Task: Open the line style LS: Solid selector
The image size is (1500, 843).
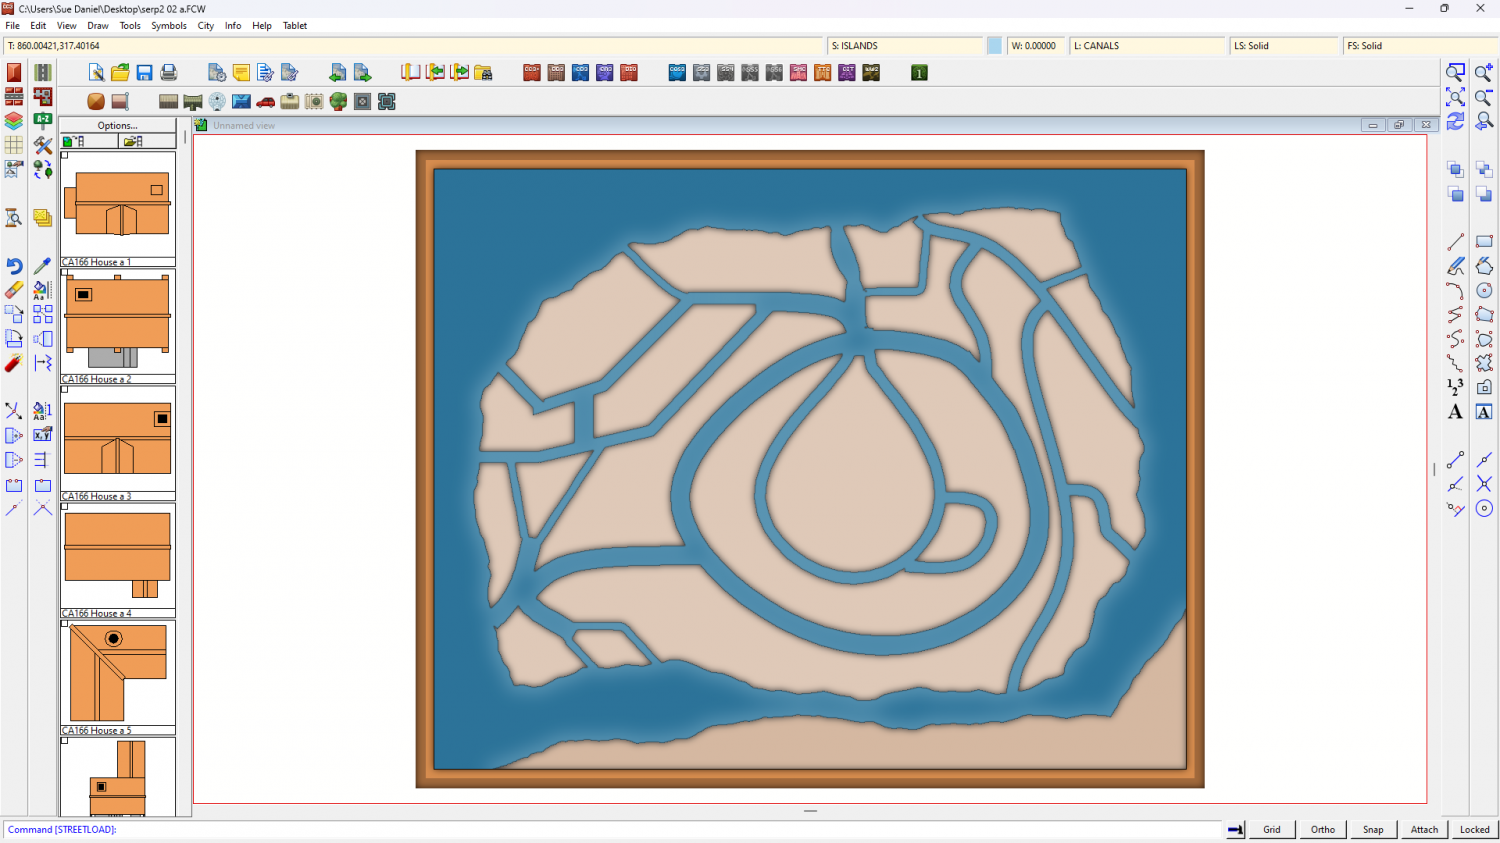Action: [1284, 46]
